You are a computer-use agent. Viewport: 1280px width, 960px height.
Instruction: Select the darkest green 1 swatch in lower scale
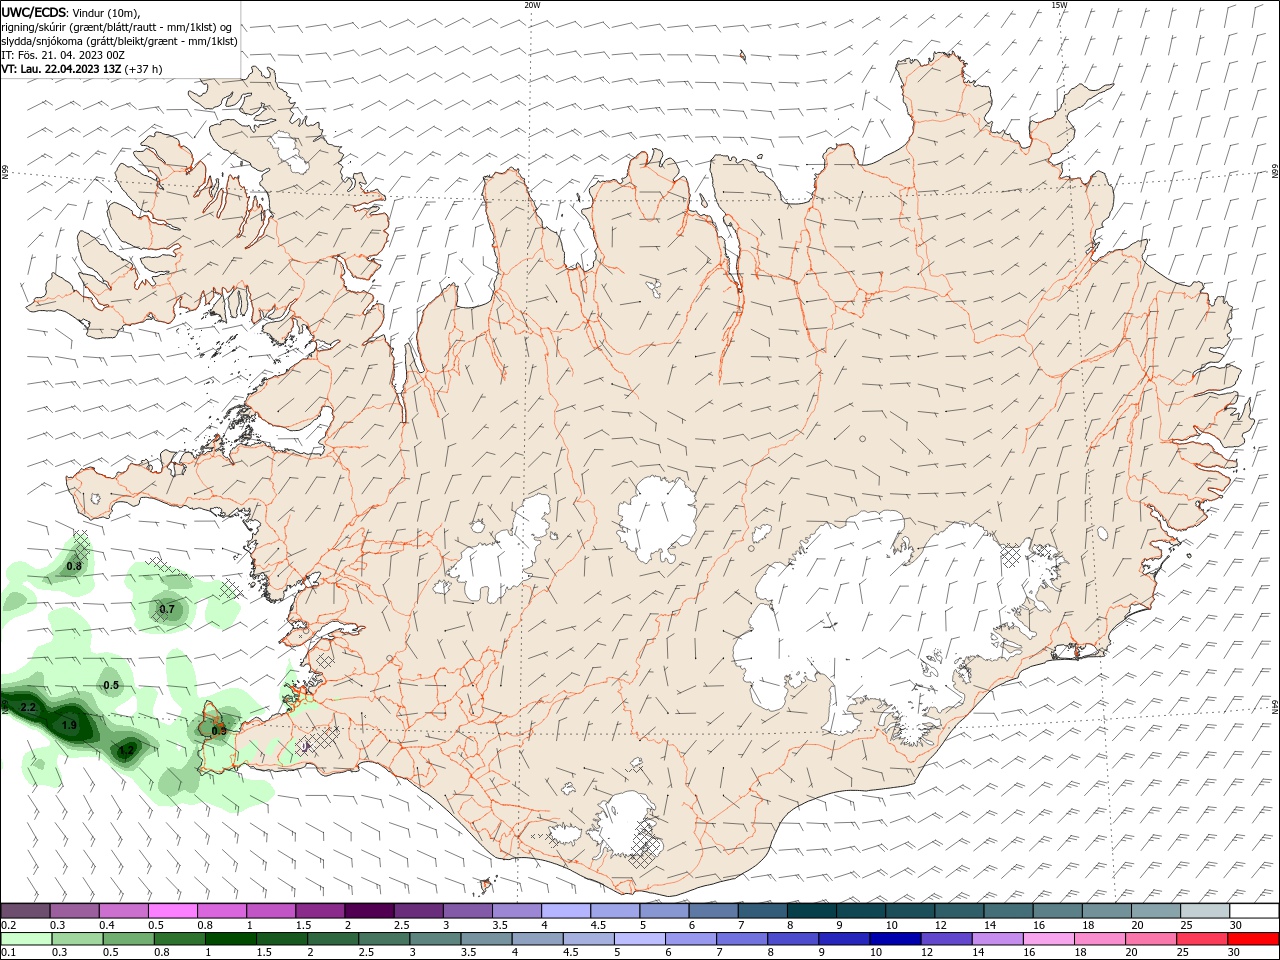coord(230,939)
